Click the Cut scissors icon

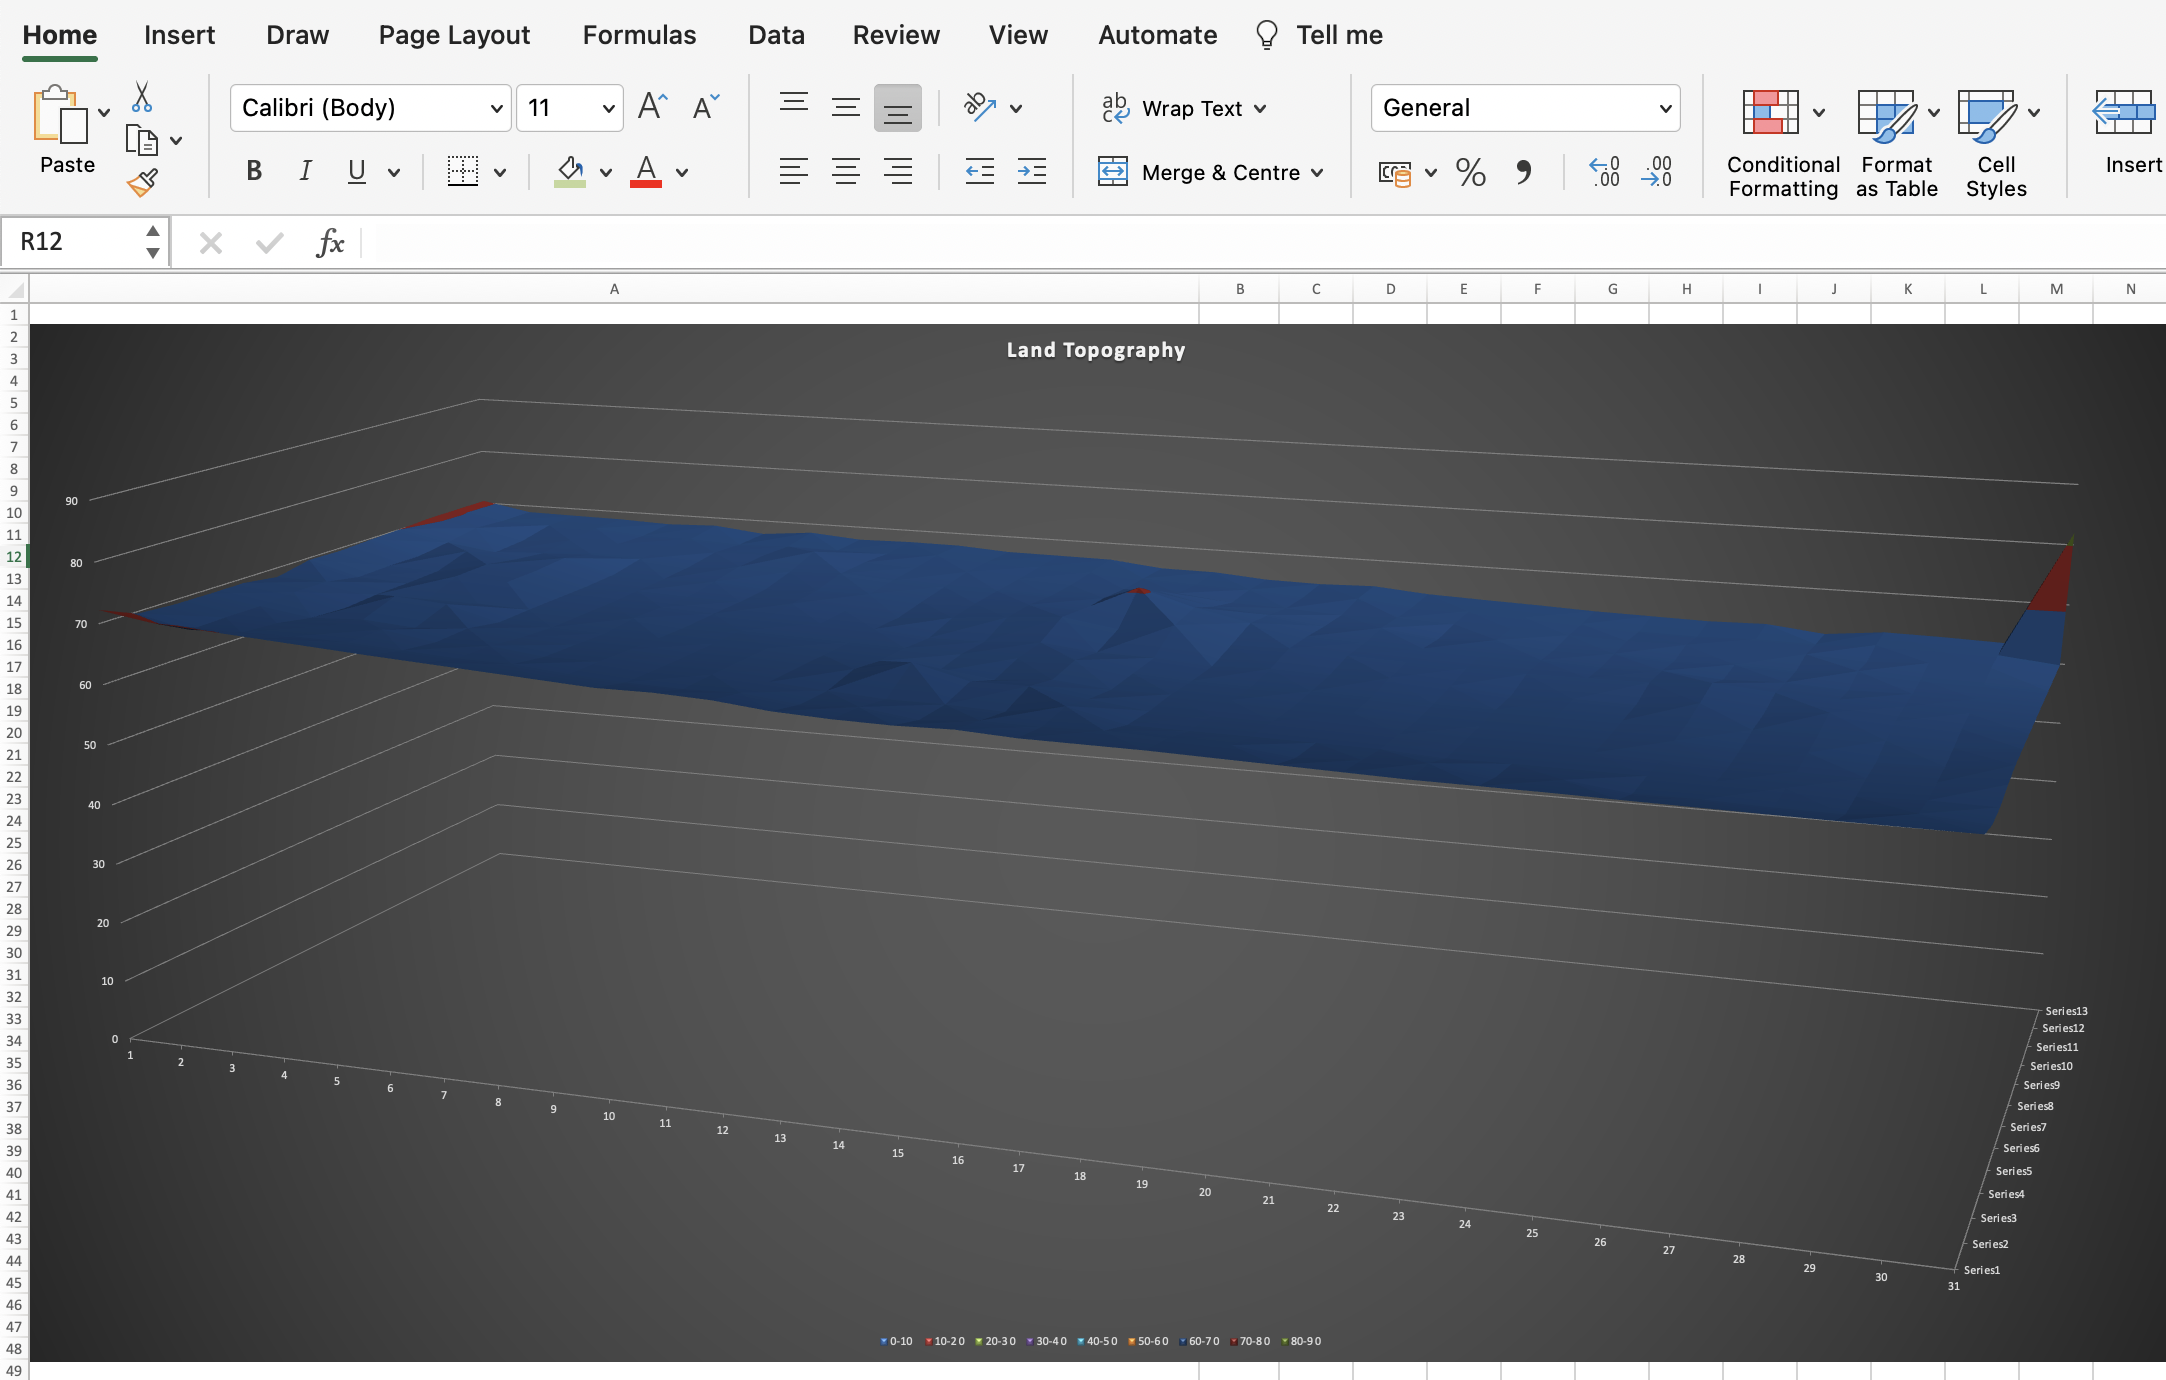pos(142,97)
